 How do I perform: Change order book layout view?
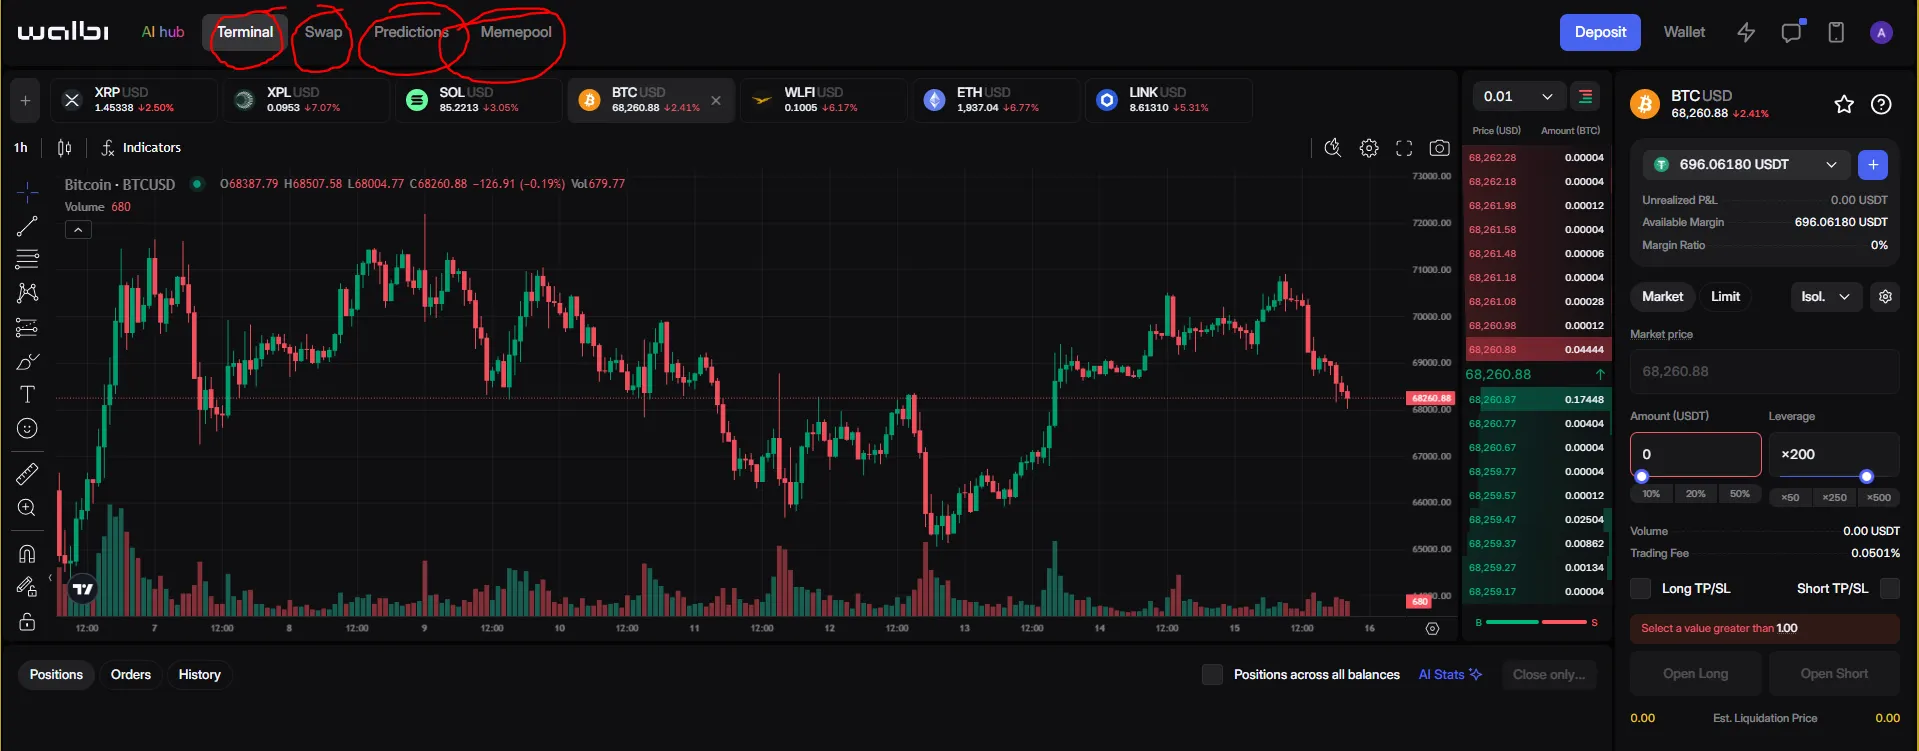[1585, 96]
